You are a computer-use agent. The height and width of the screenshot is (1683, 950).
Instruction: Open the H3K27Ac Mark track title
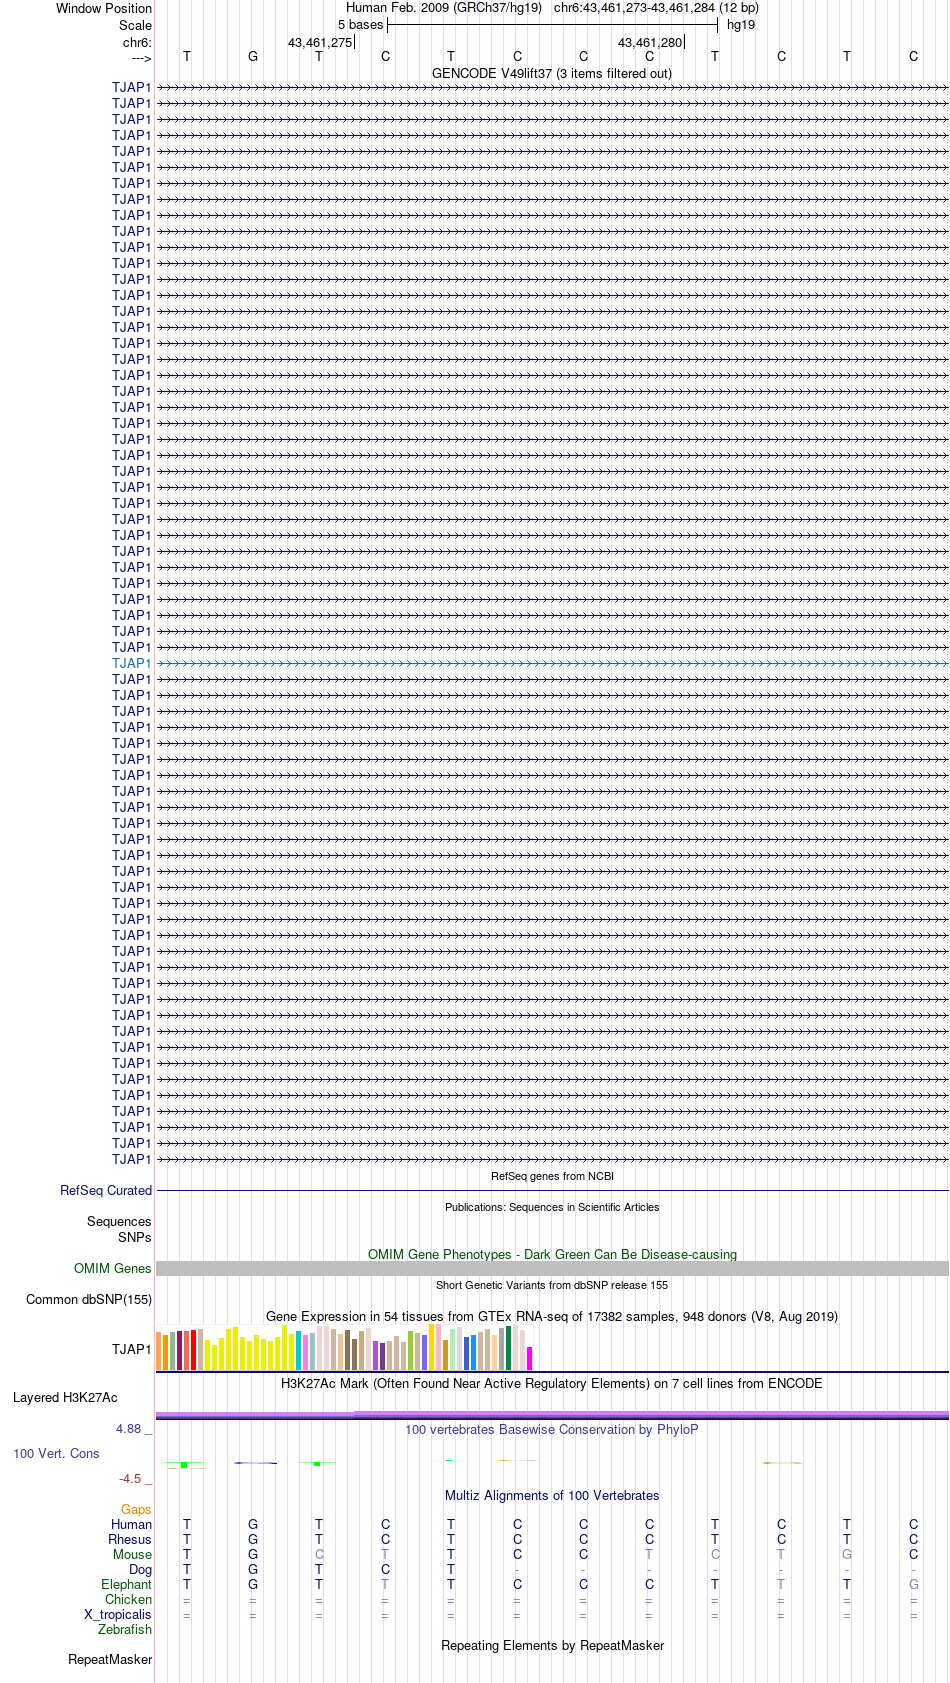click(x=552, y=1383)
